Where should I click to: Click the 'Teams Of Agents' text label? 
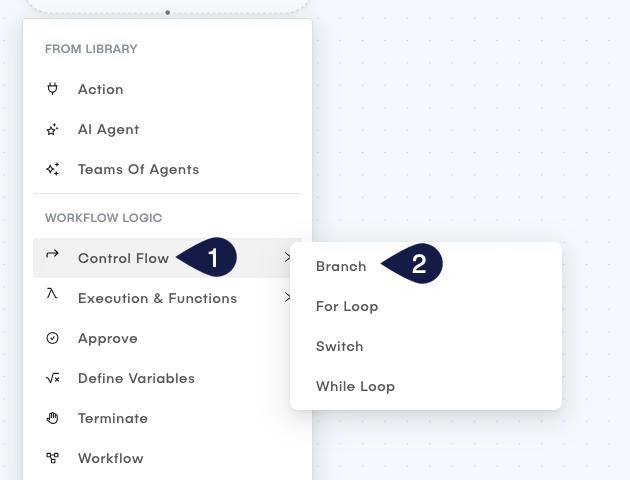(x=138, y=169)
